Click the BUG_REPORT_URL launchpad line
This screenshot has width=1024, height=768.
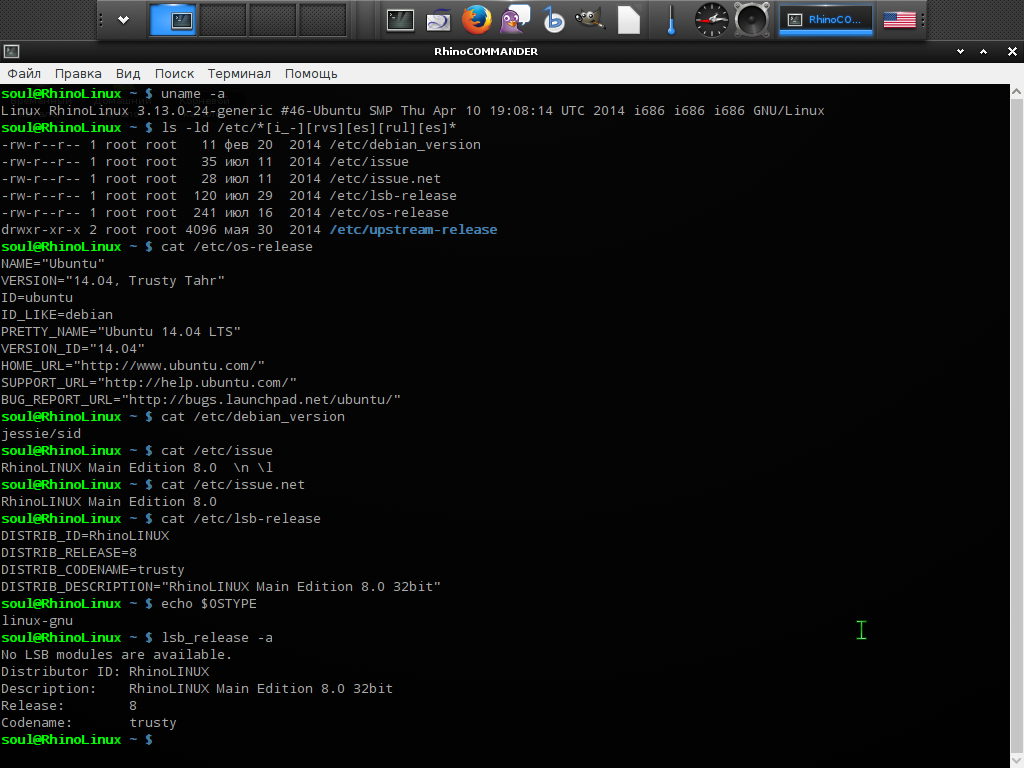click(x=200, y=399)
